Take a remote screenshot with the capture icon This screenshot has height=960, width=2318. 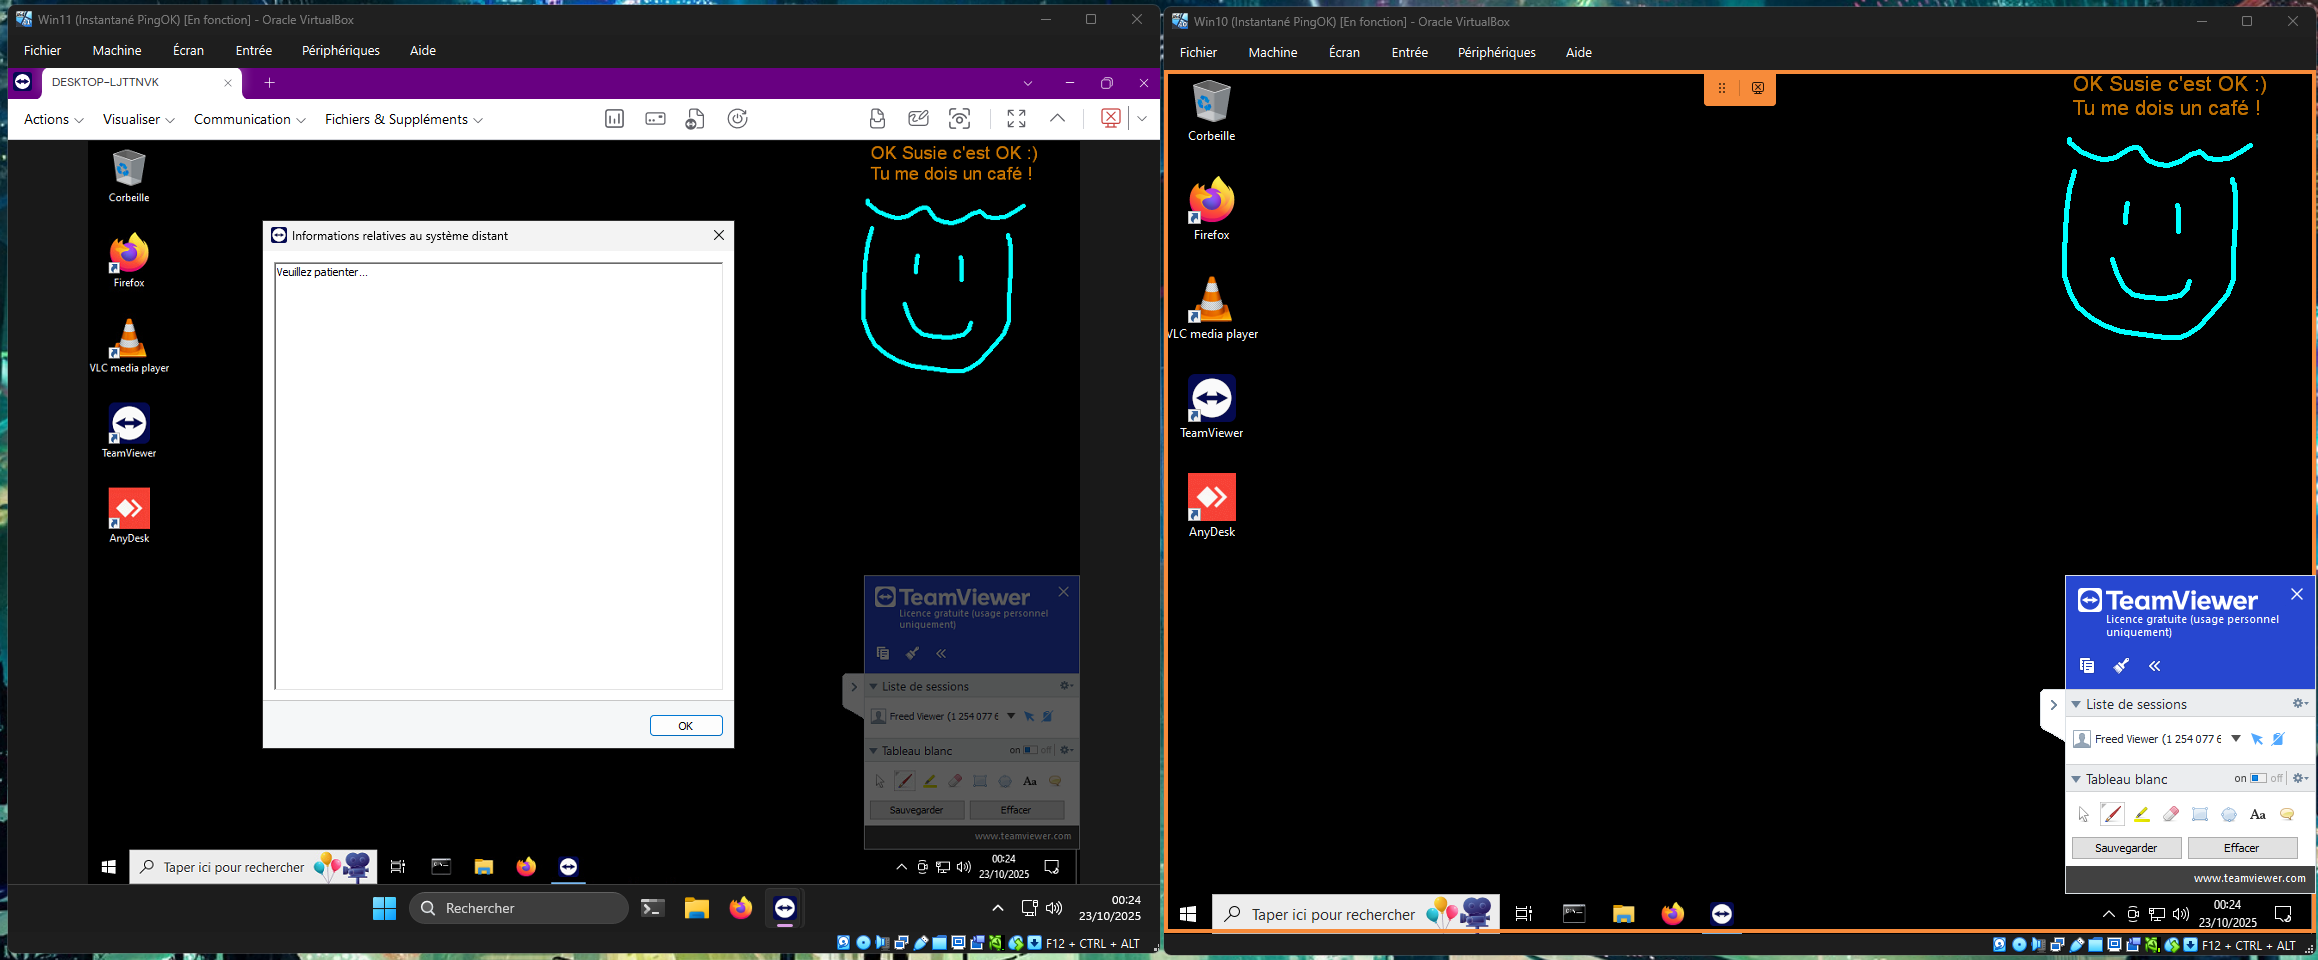[x=959, y=119]
